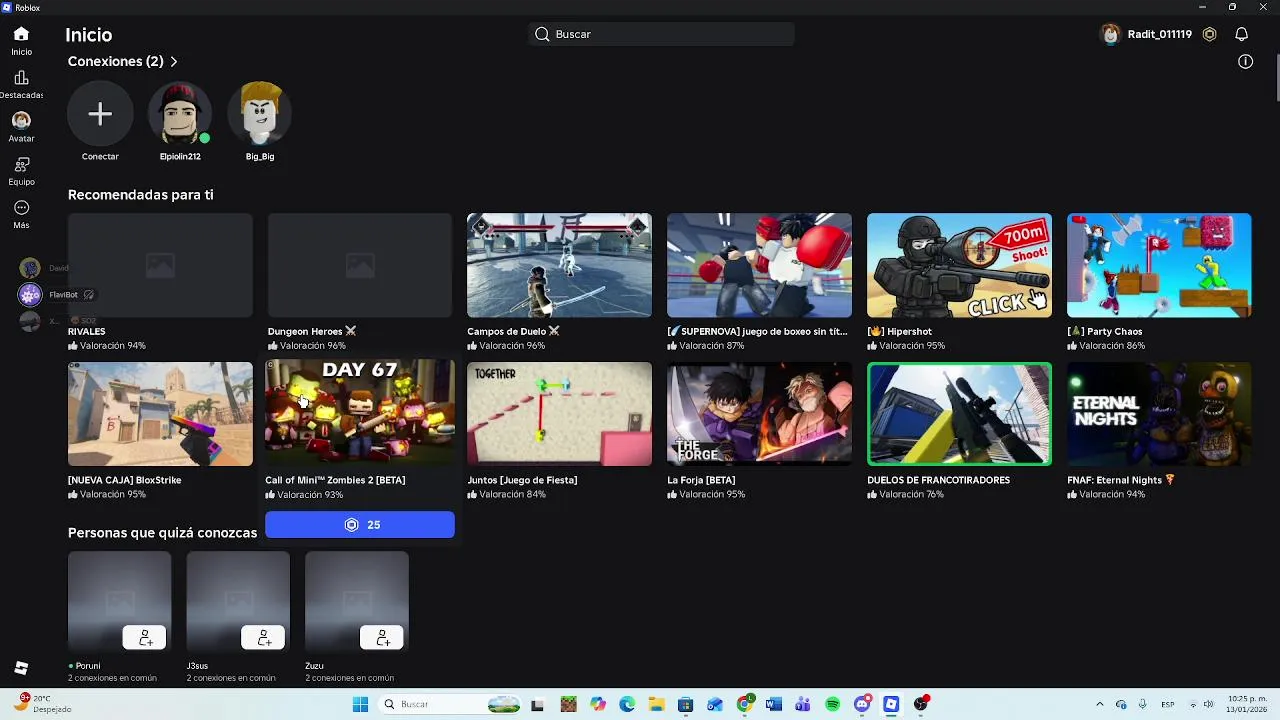Open Discord from the taskbar
This screenshot has height=720, width=1280.
[x=862, y=704]
